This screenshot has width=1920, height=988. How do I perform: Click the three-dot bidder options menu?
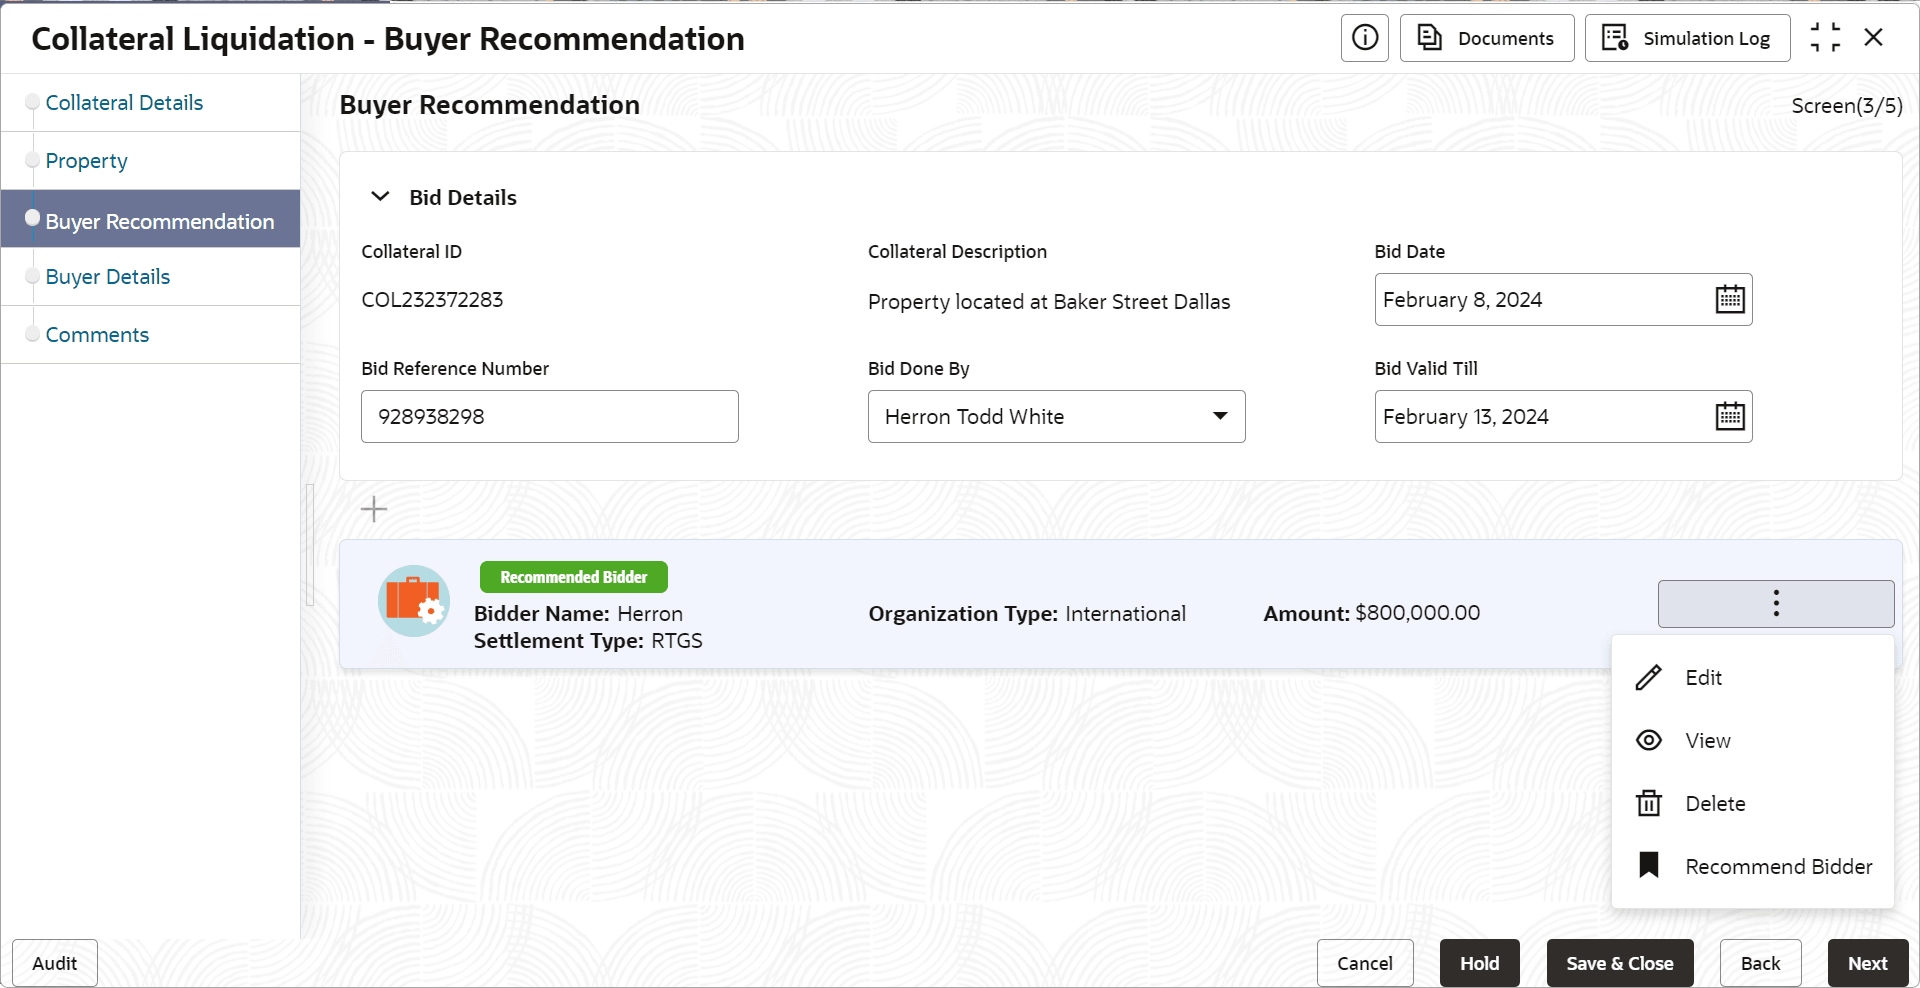tap(1775, 603)
